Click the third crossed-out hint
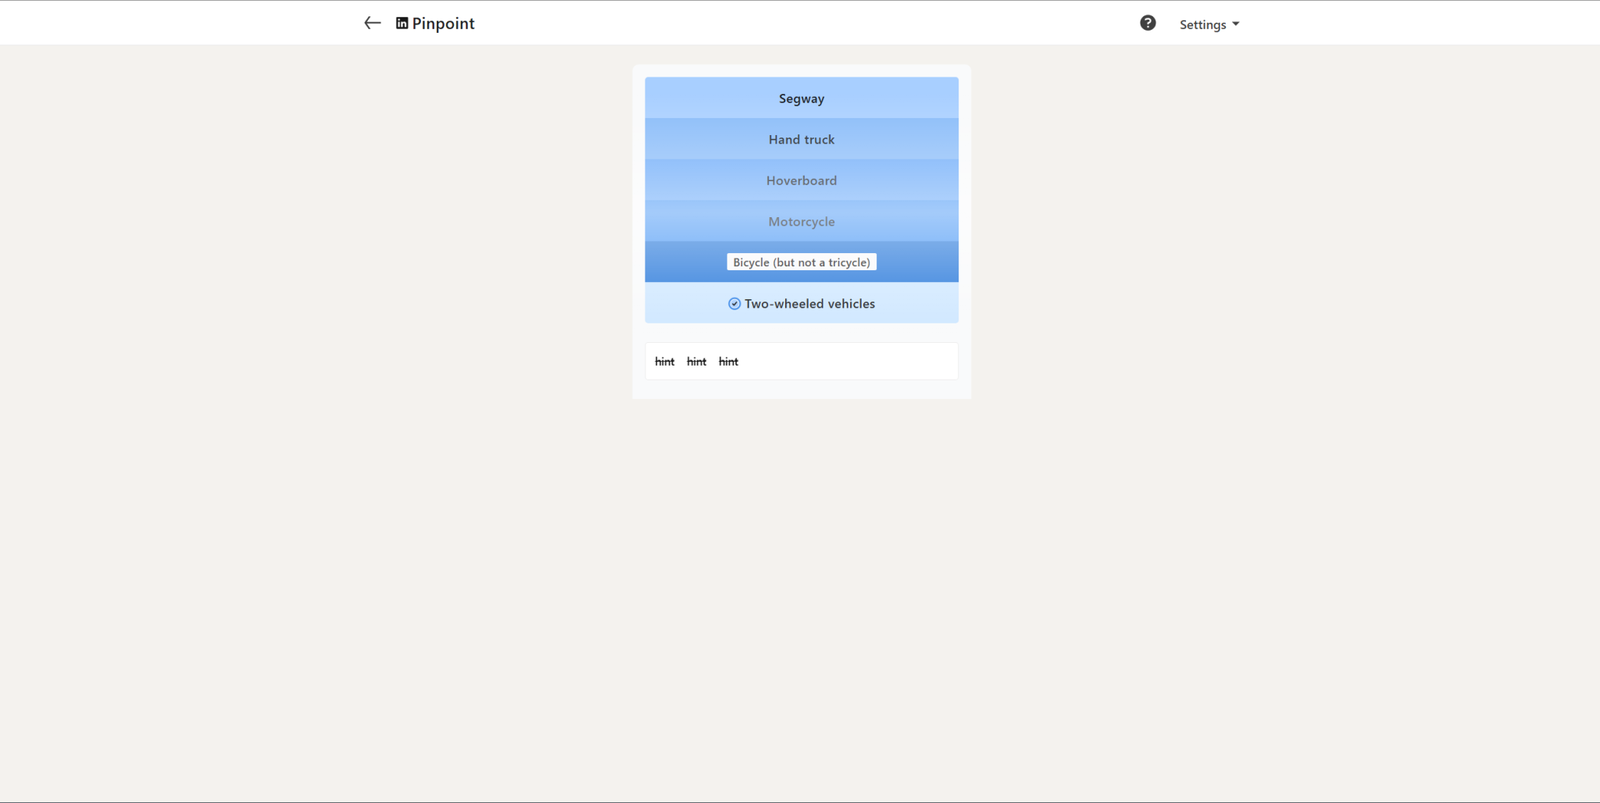Viewport: 1600px width, 803px height. coord(728,361)
